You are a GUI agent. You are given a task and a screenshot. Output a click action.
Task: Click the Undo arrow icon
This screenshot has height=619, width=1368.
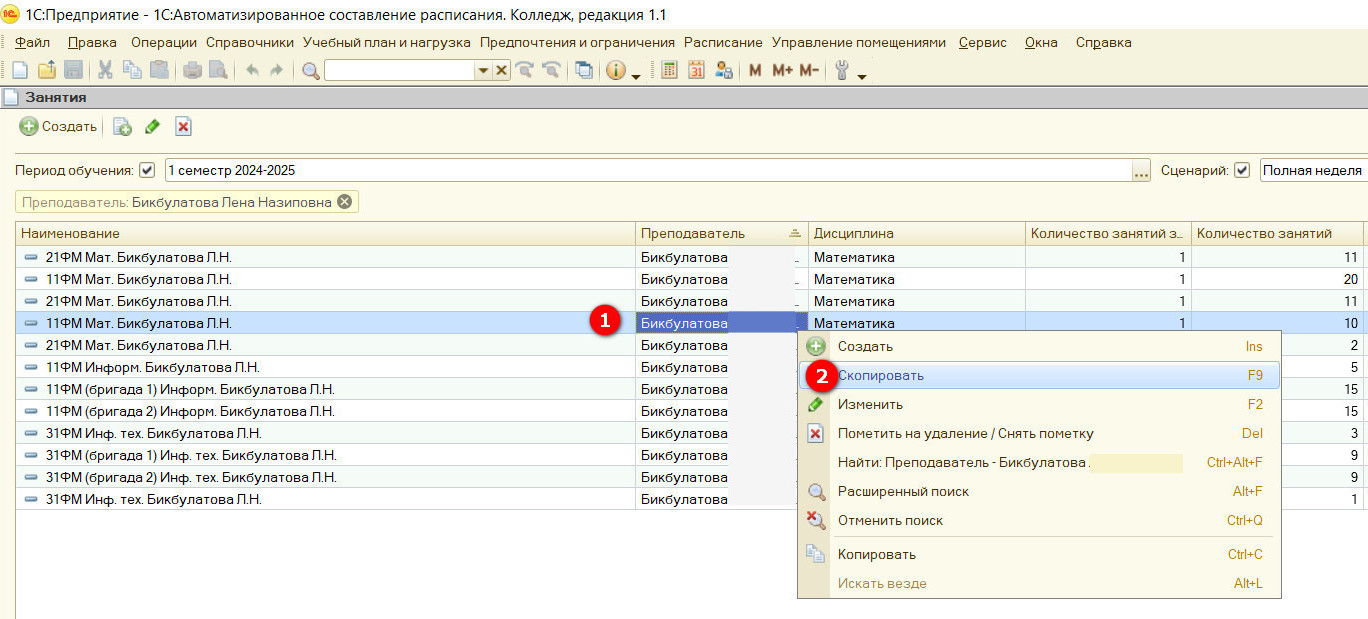point(251,70)
